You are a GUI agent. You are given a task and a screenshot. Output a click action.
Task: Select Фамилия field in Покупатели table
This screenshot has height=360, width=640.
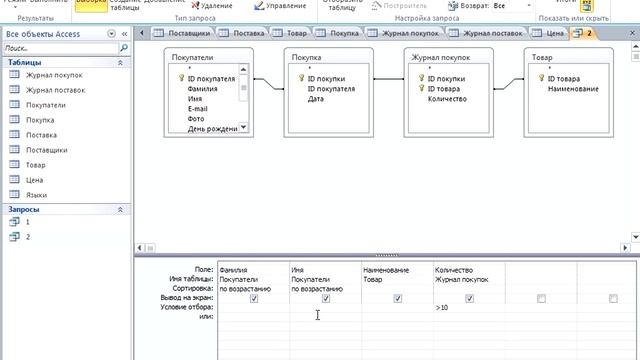(202, 89)
